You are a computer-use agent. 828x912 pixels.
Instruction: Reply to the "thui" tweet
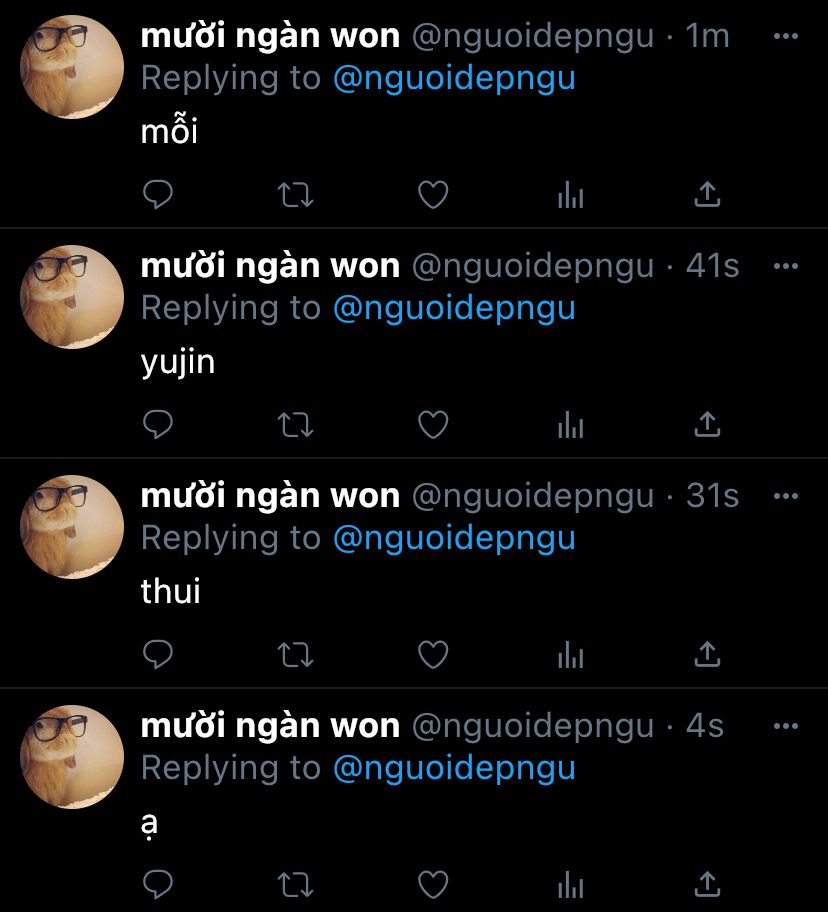158,654
